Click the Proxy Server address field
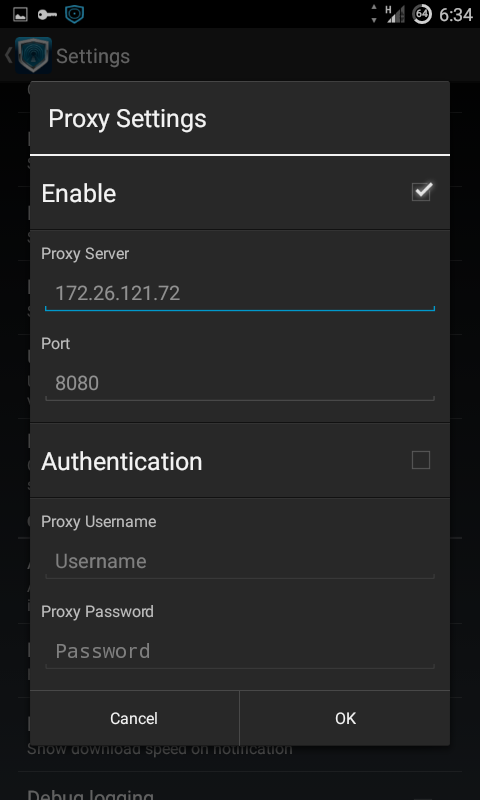This screenshot has height=800, width=480. click(240, 294)
